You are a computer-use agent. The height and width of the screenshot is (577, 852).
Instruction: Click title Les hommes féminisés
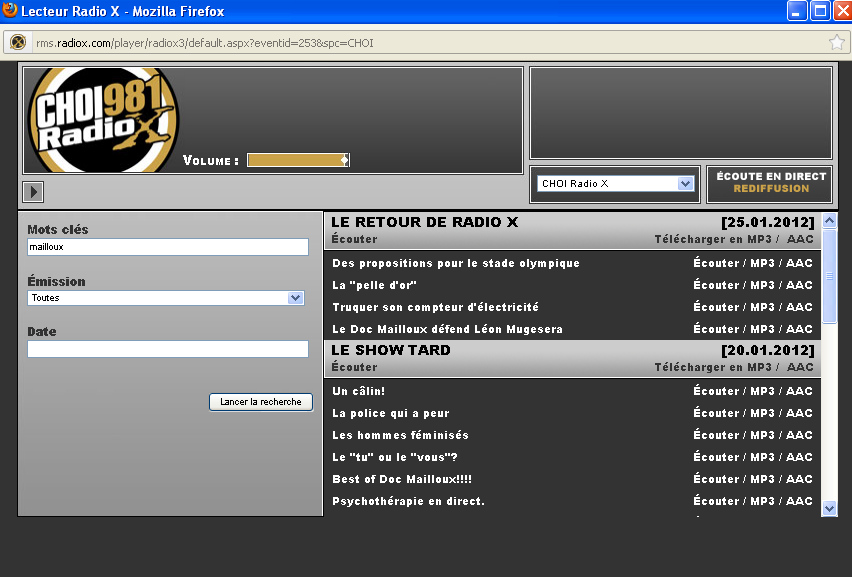(400, 435)
